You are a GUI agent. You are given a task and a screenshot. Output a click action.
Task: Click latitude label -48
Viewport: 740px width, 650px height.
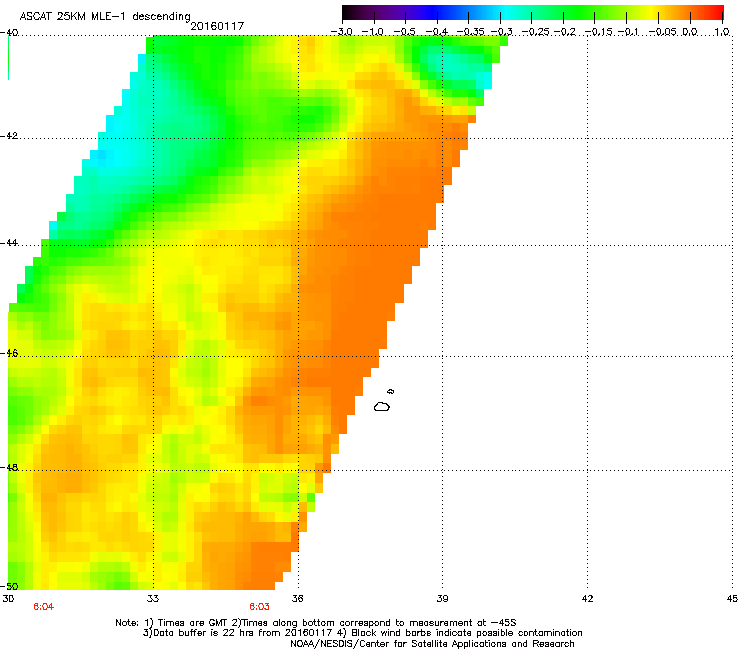9,467
